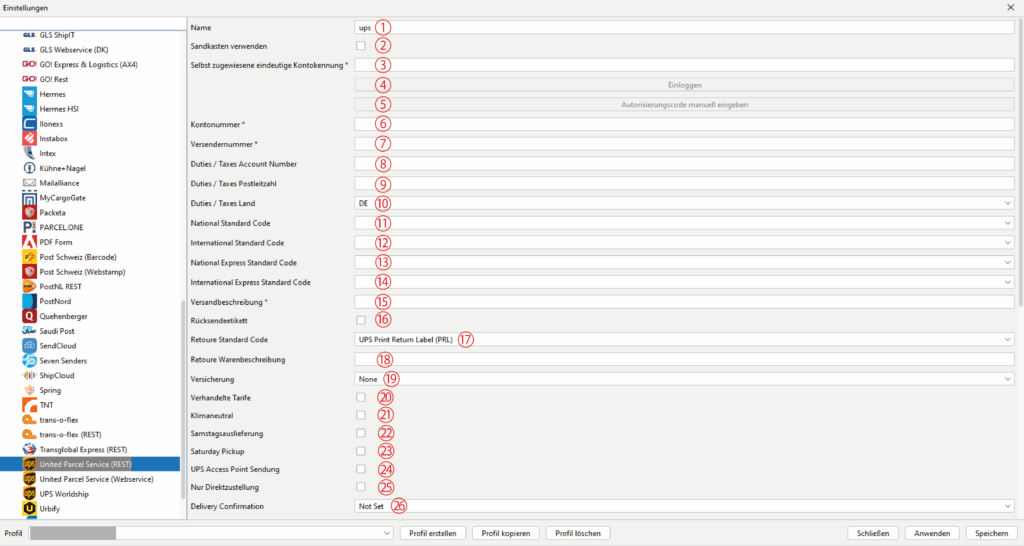Click the TNT icon
The image size is (1024, 546).
[29, 405]
